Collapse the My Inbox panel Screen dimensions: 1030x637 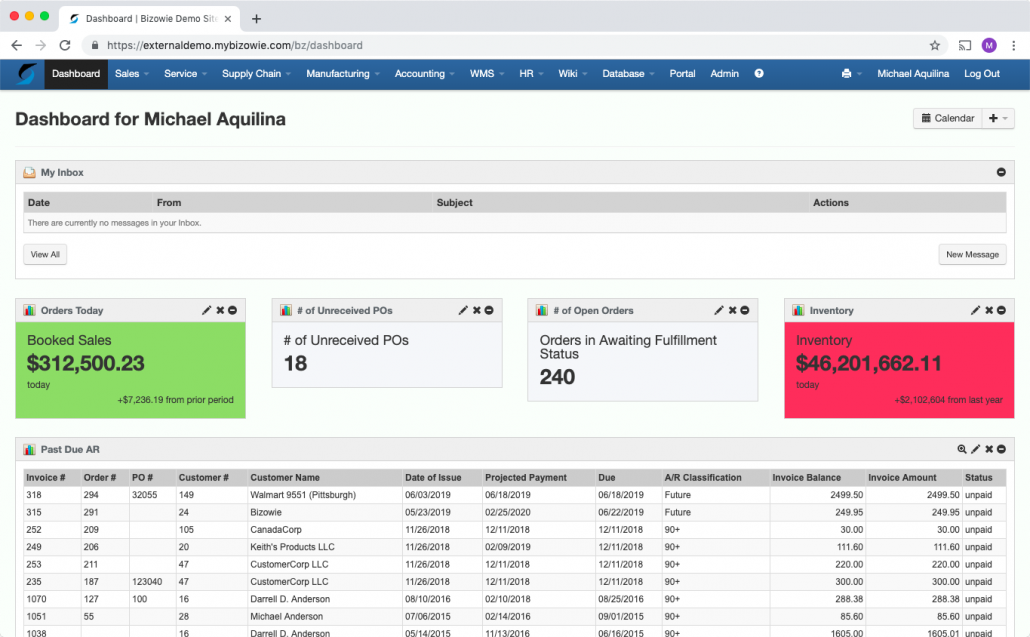point(1001,173)
